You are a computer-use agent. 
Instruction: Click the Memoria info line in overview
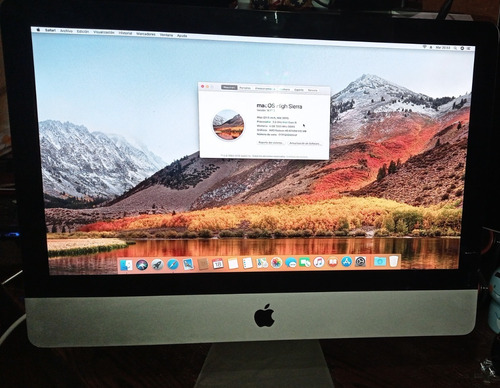(276, 126)
